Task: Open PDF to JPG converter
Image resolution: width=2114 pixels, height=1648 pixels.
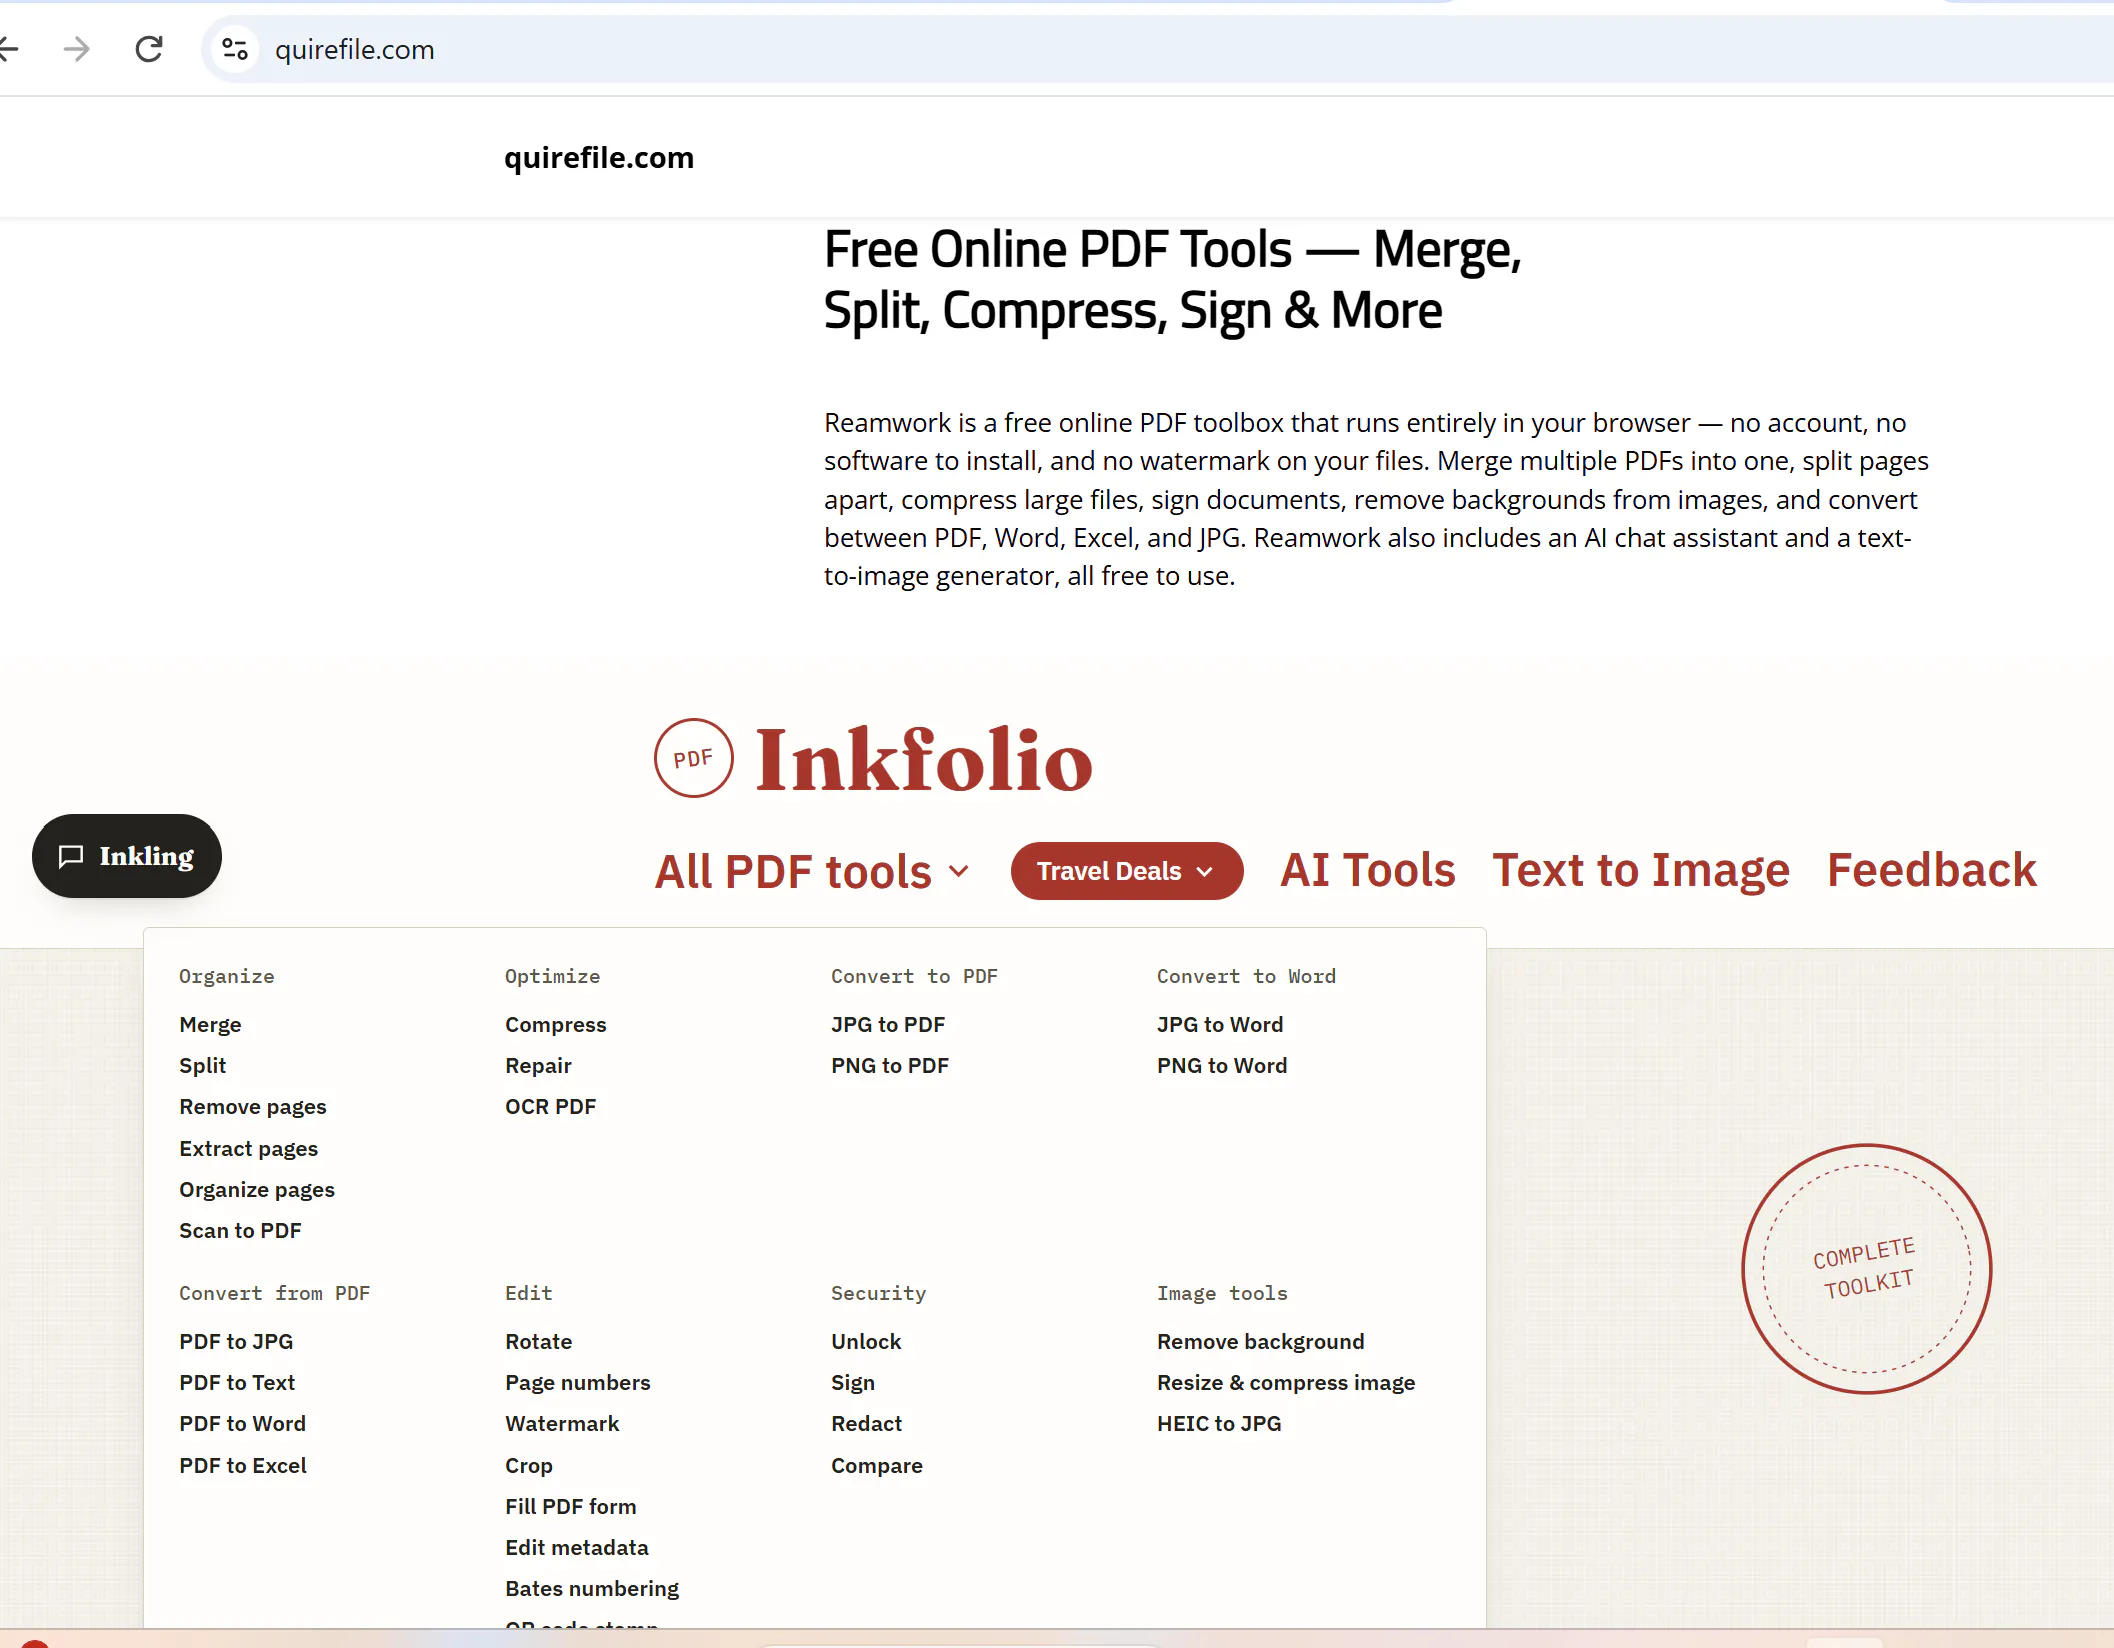Action: tap(236, 1341)
